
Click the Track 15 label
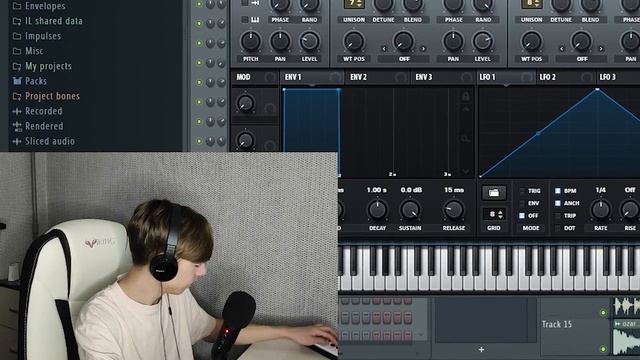(557, 324)
